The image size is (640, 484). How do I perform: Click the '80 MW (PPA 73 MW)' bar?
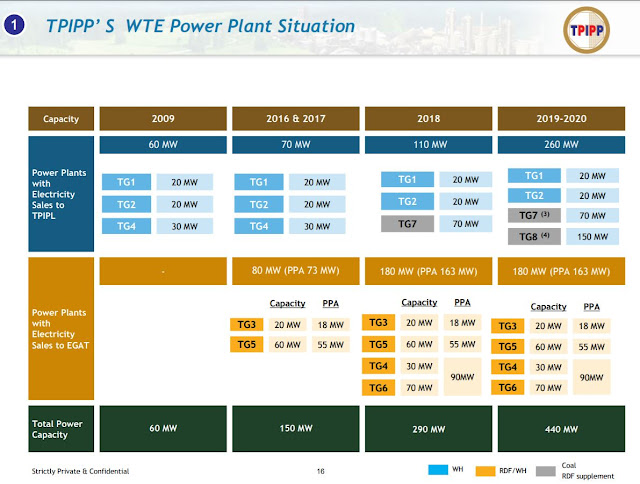pos(296,271)
